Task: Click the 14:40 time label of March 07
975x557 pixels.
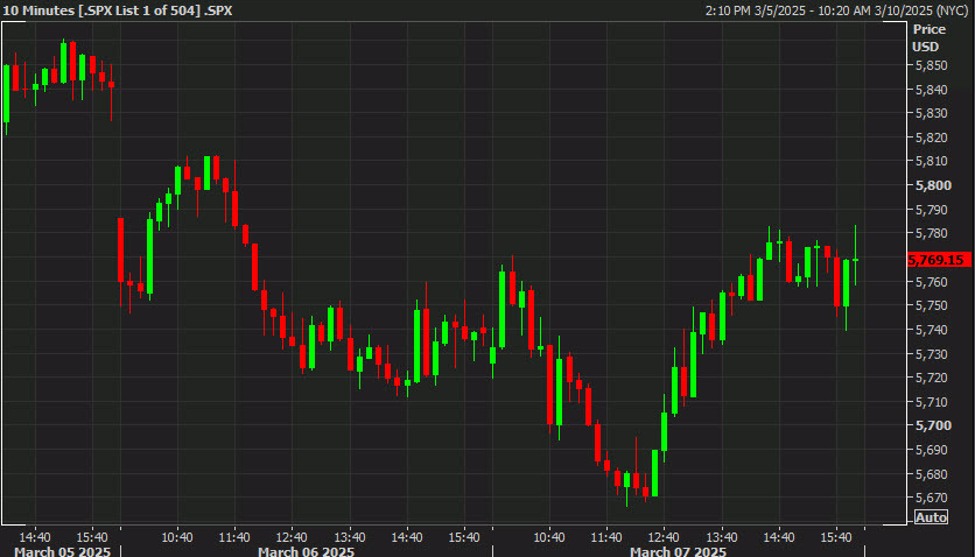Action: (779, 536)
